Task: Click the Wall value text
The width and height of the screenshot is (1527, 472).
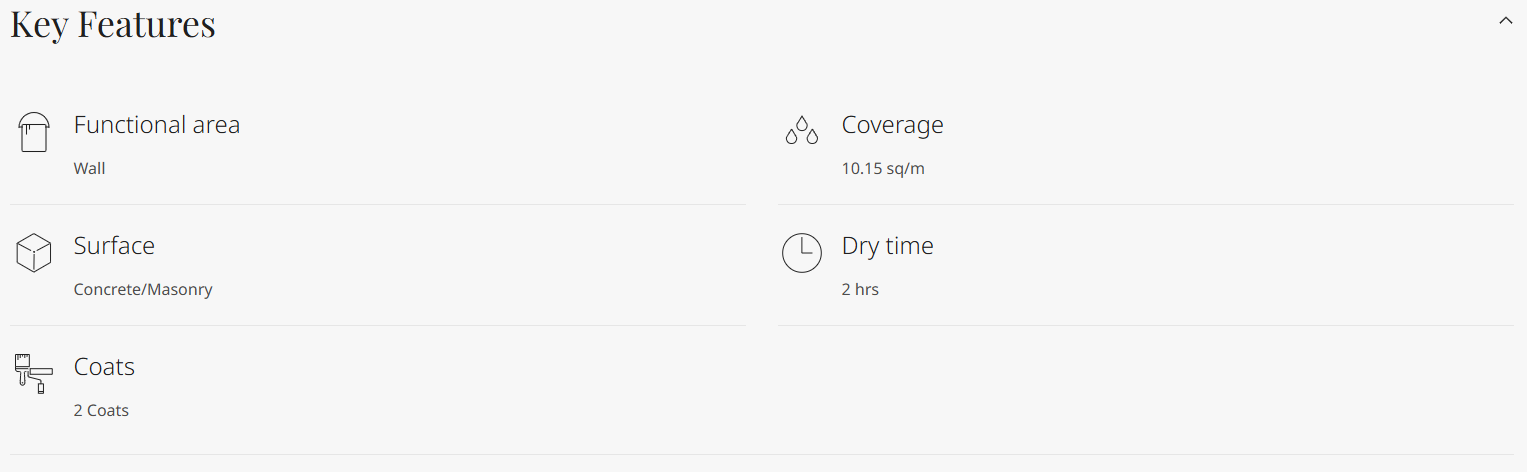Action: tap(89, 168)
